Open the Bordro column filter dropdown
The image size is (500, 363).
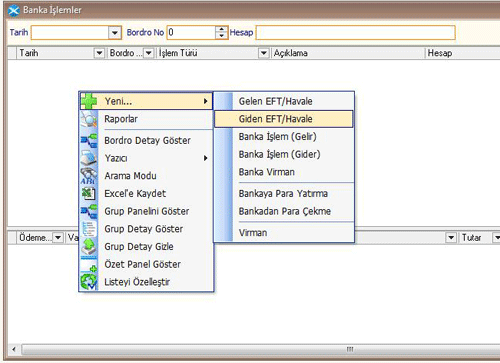[148, 53]
